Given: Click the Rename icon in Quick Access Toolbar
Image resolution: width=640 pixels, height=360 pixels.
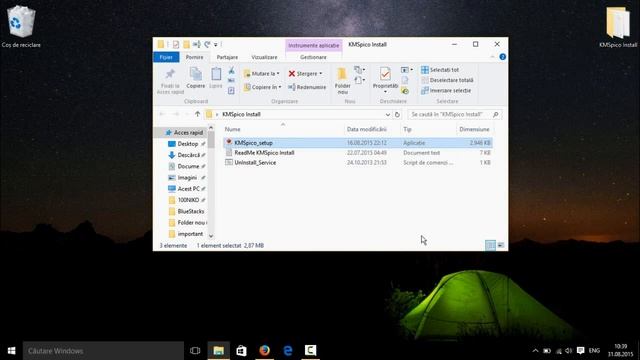Looking at the screenshot, I should tap(197, 44).
